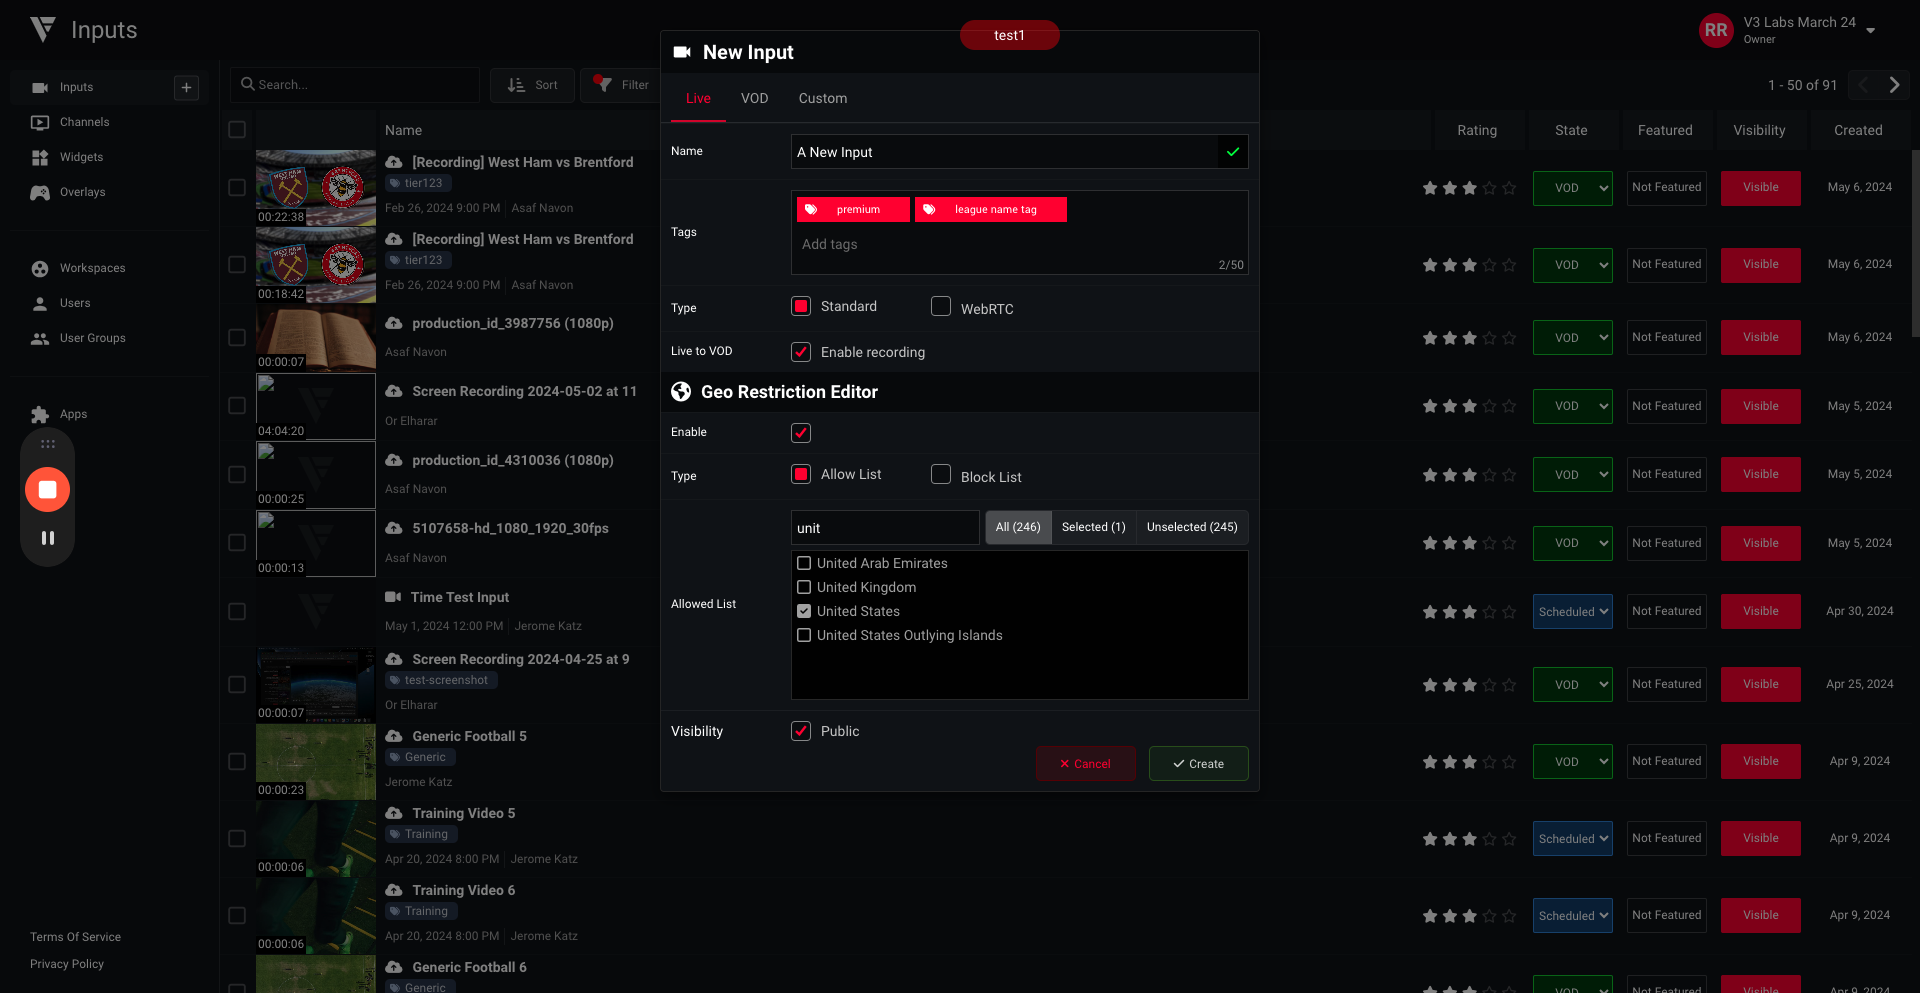Click the third rating star for Time Test Input
Screen dimensions: 1920x993
[x=1469, y=612]
